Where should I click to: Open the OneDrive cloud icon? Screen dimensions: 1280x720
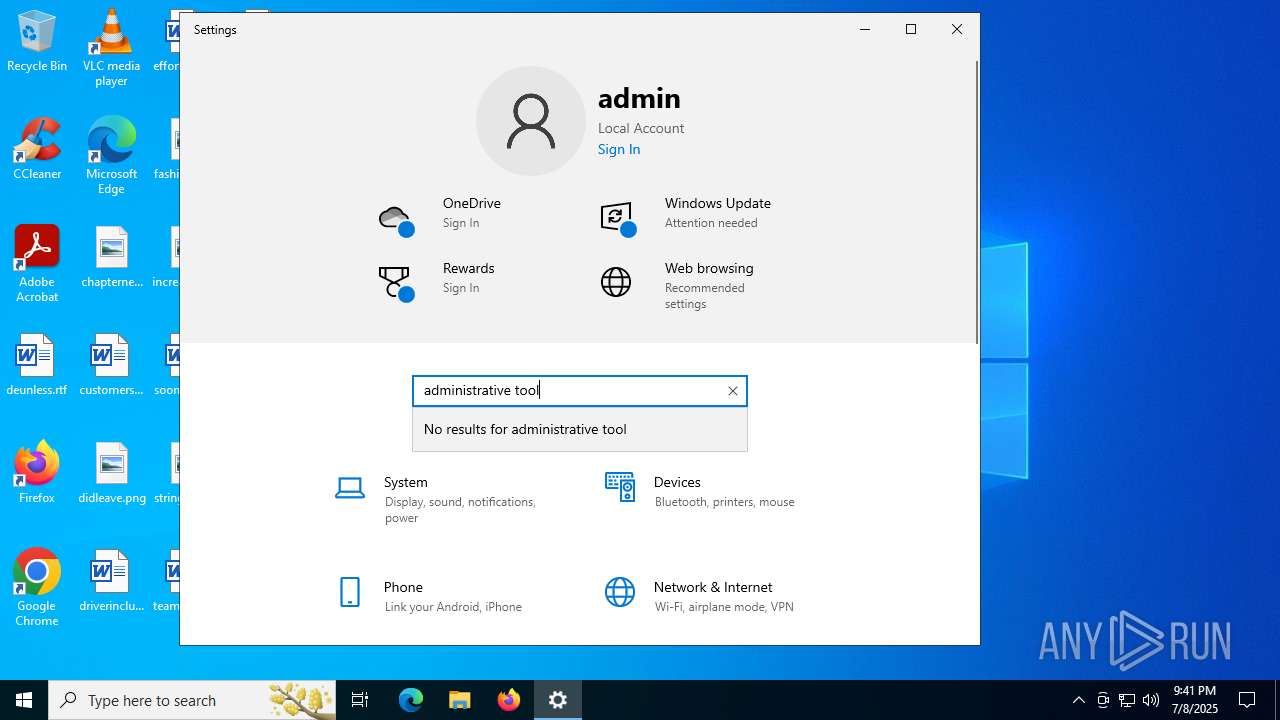[396, 218]
